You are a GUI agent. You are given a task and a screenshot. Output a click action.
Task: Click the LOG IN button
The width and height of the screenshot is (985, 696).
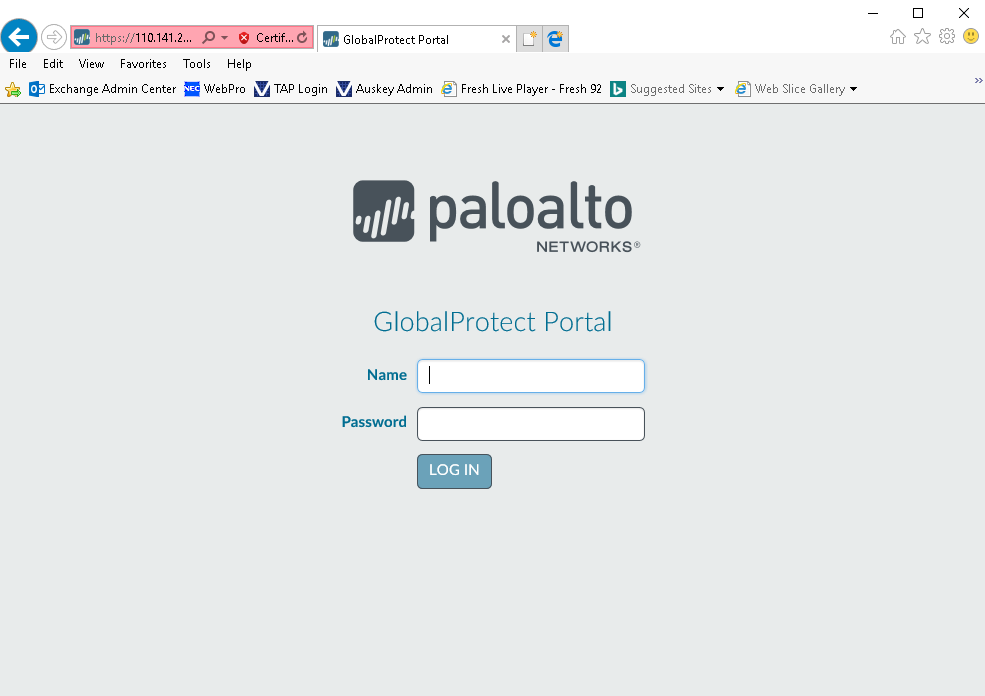point(454,471)
